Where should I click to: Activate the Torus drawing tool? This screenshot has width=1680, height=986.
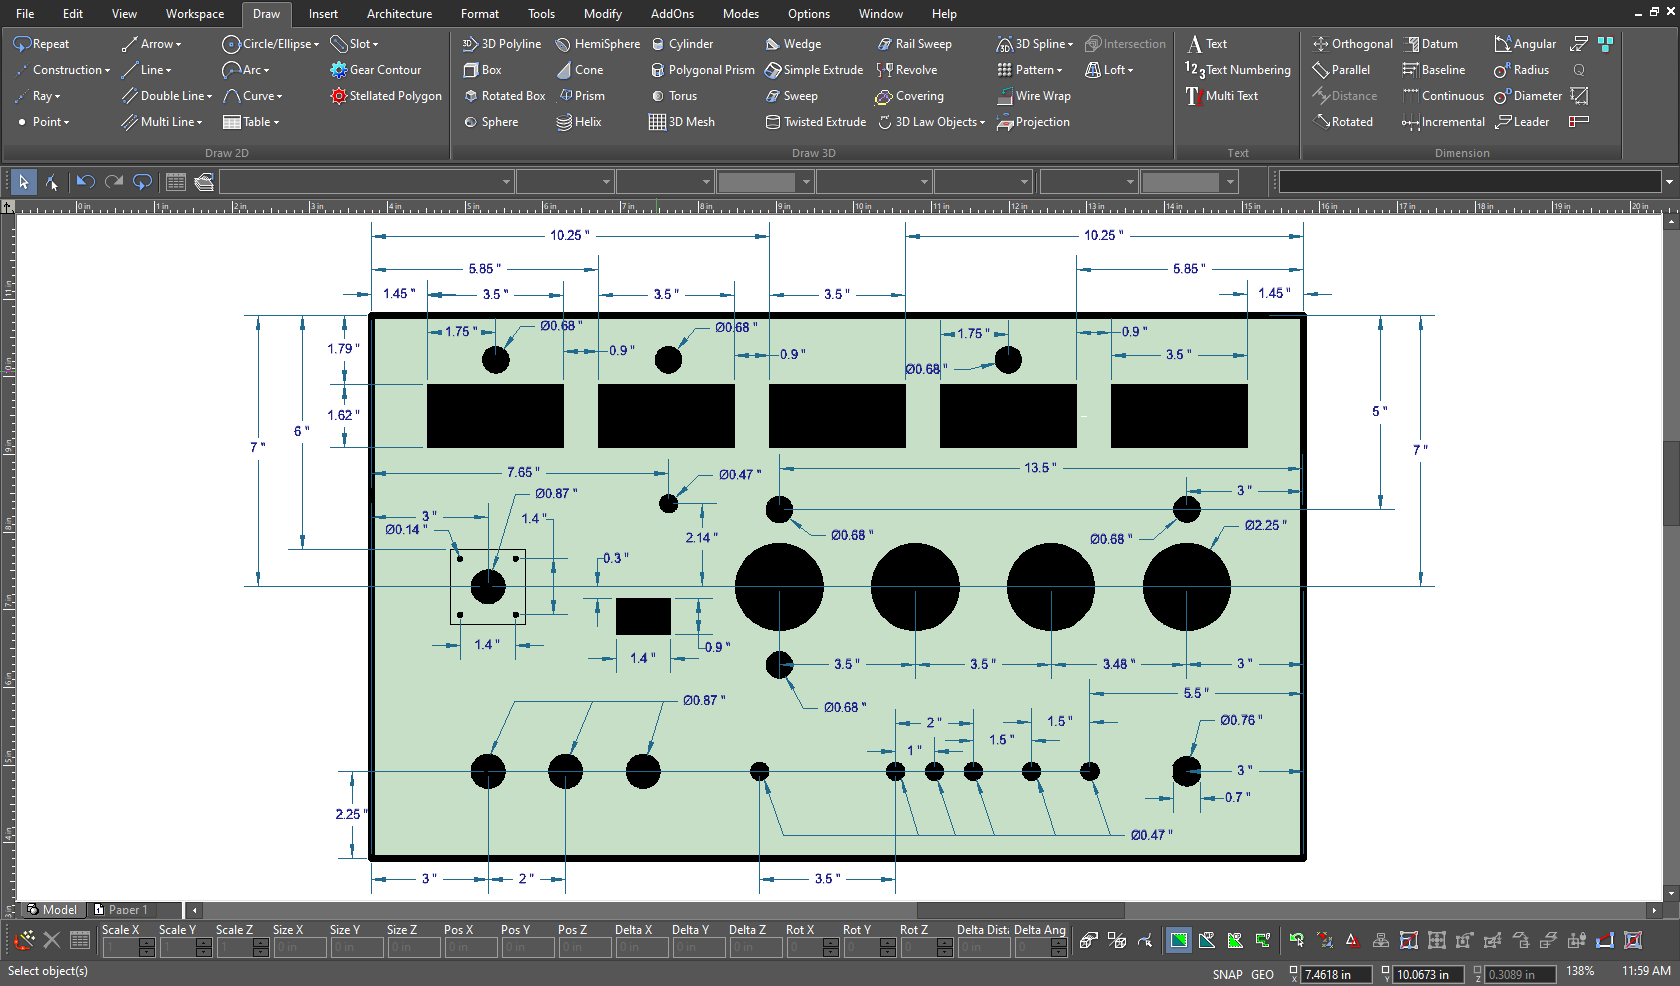pyautogui.click(x=677, y=95)
